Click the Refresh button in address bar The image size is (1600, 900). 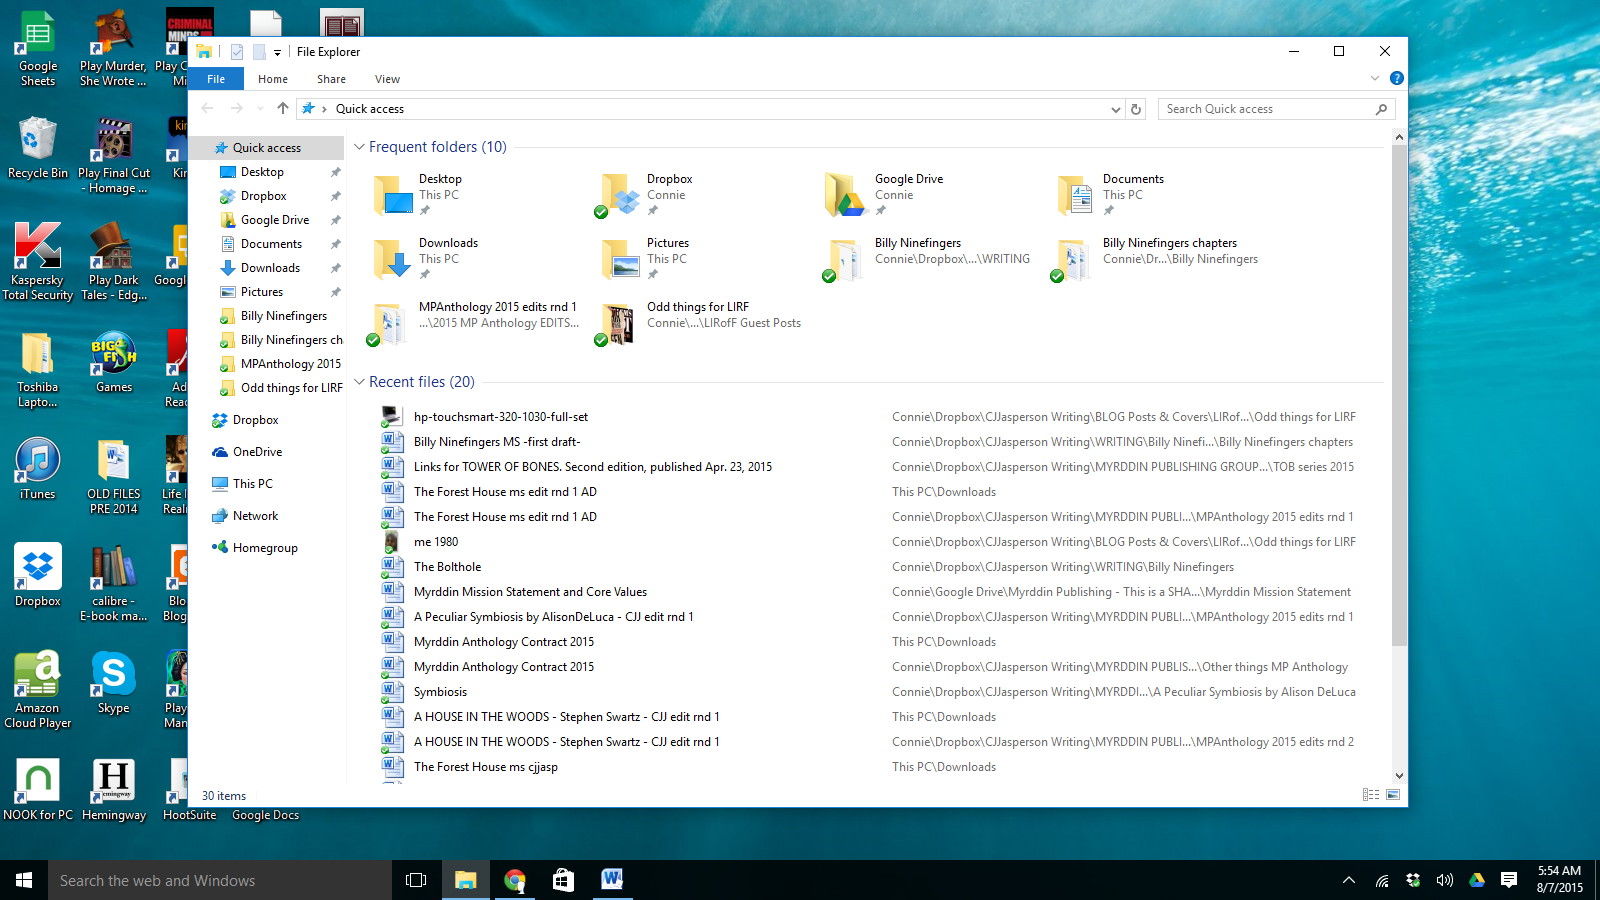(1136, 109)
